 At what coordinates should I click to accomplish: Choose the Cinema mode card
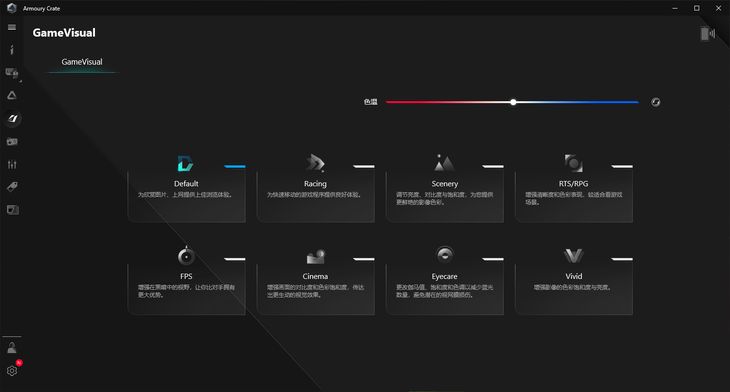(316, 280)
